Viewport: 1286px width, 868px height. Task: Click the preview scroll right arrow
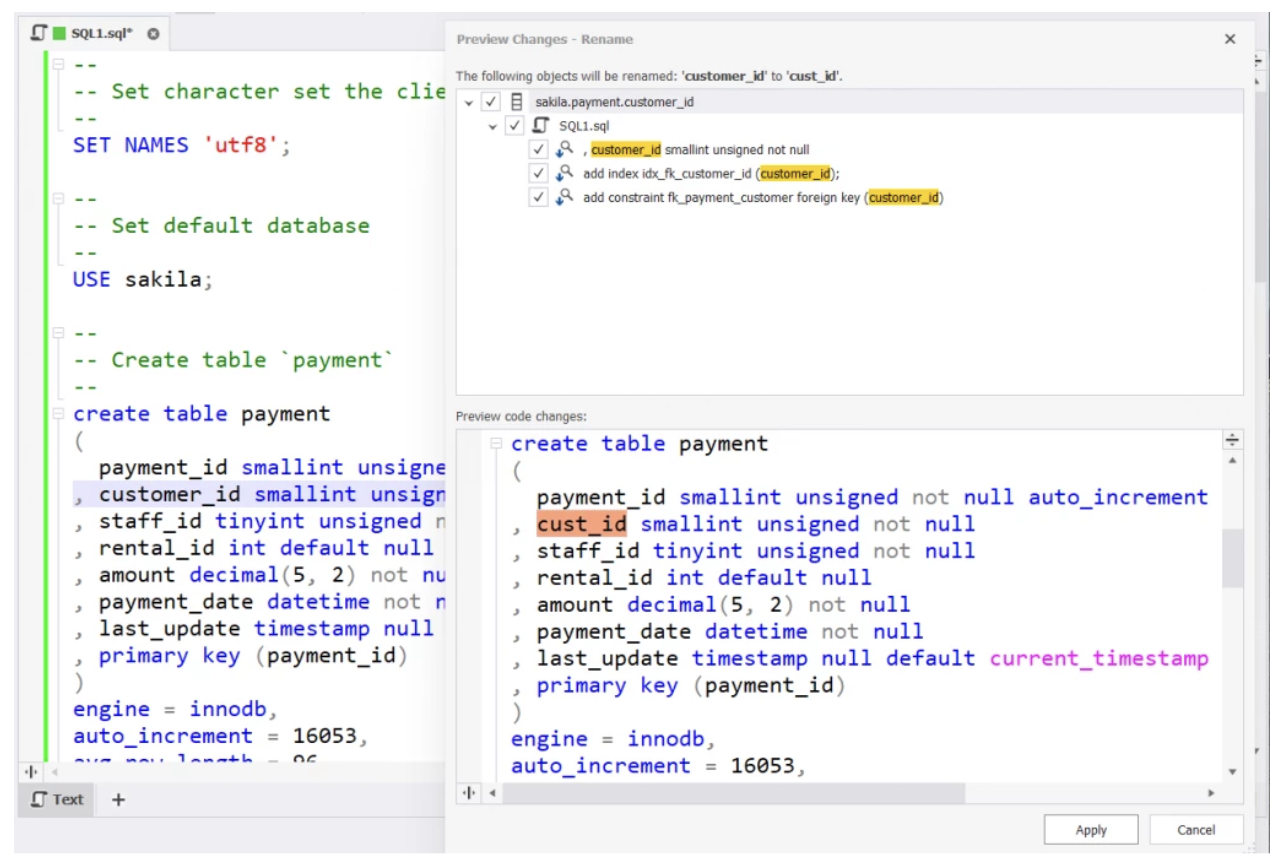(x=1212, y=793)
